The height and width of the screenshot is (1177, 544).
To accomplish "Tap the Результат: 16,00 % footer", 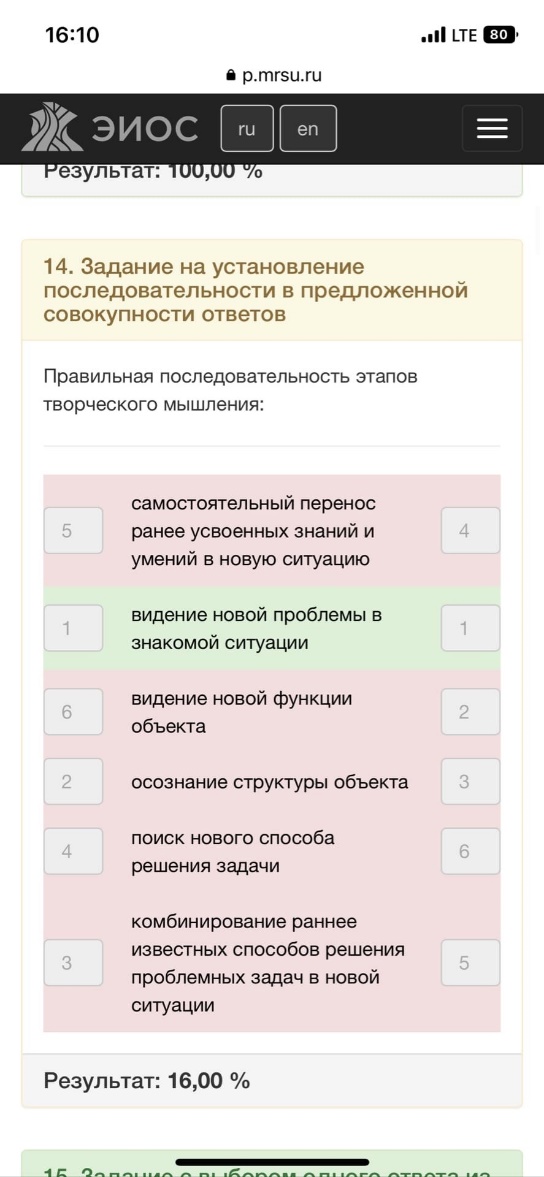I will [x=272, y=1081].
